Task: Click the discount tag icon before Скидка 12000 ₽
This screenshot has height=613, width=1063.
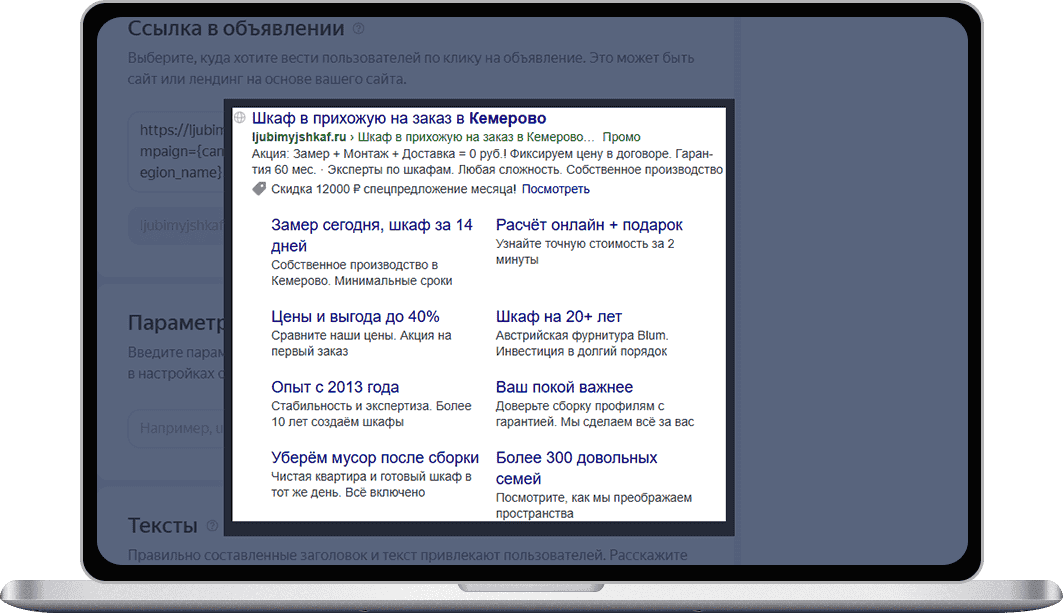Action: tap(259, 189)
